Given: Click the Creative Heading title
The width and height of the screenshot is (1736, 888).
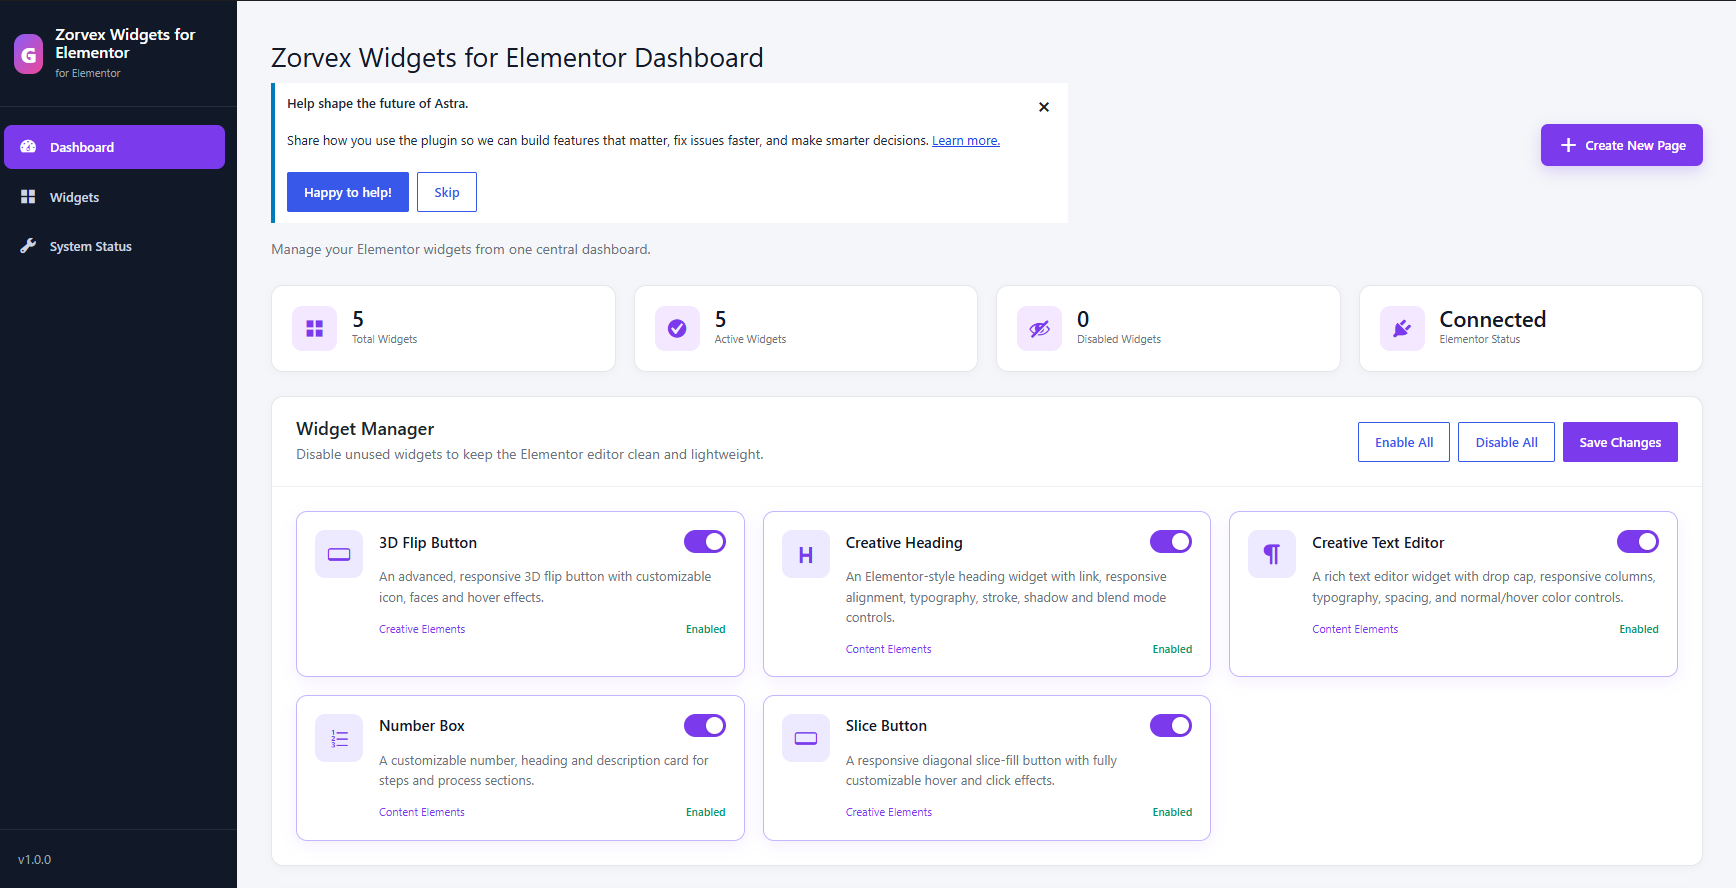Looking at the screenshot, I should pyautogui.click(x=904, y=543).
